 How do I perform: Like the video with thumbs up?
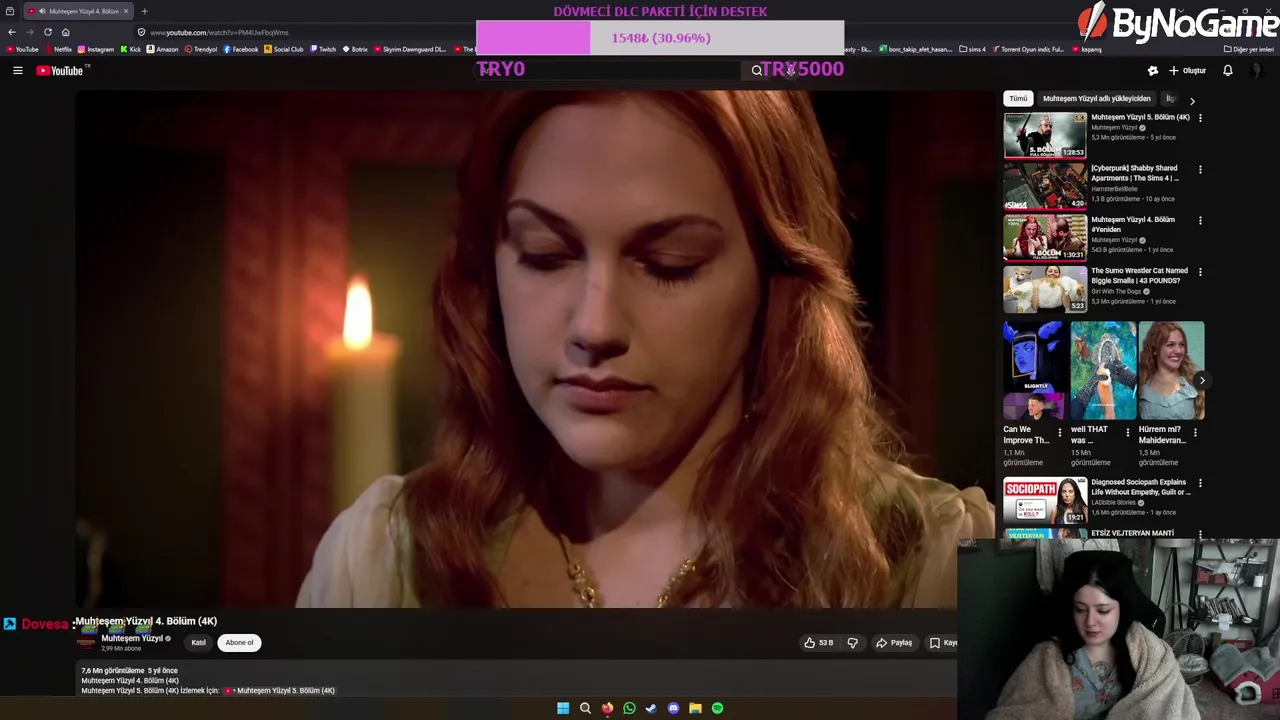pos(817,642)
